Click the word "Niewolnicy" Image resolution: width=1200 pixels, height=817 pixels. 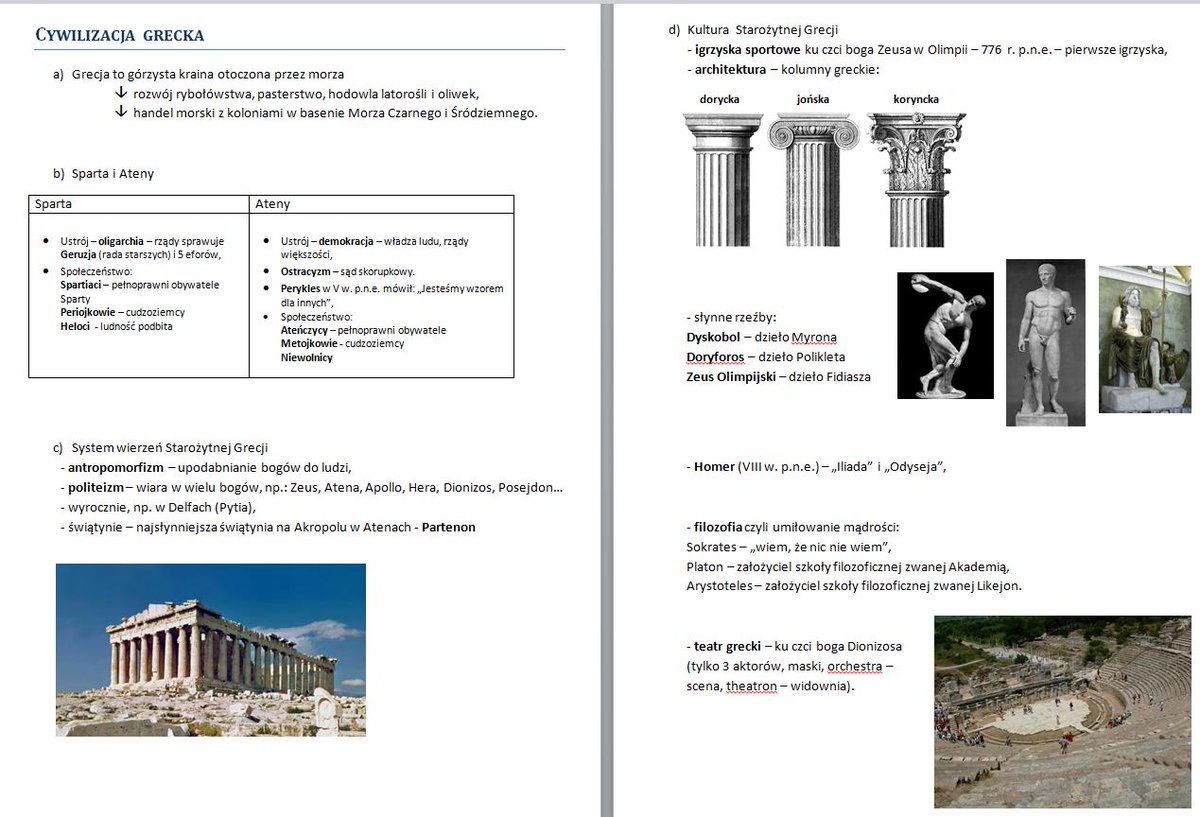307,357
